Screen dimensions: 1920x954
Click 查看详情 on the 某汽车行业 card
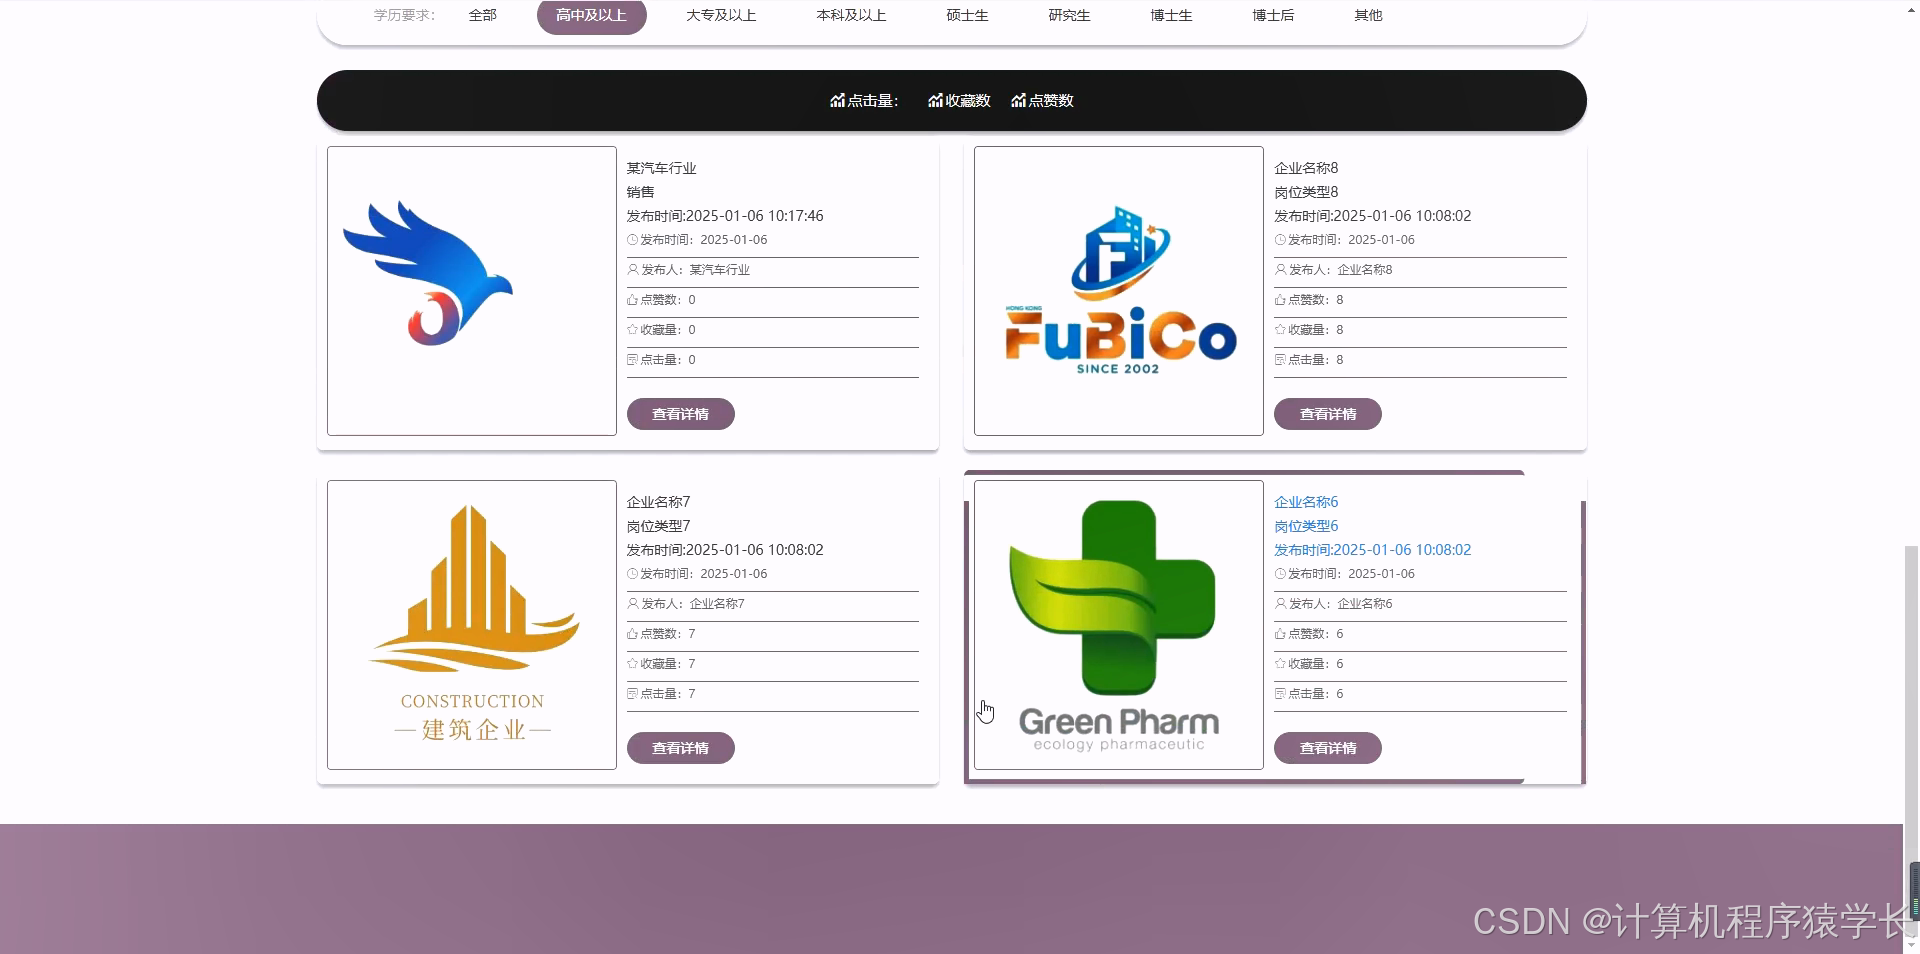(x=680, y=414)
